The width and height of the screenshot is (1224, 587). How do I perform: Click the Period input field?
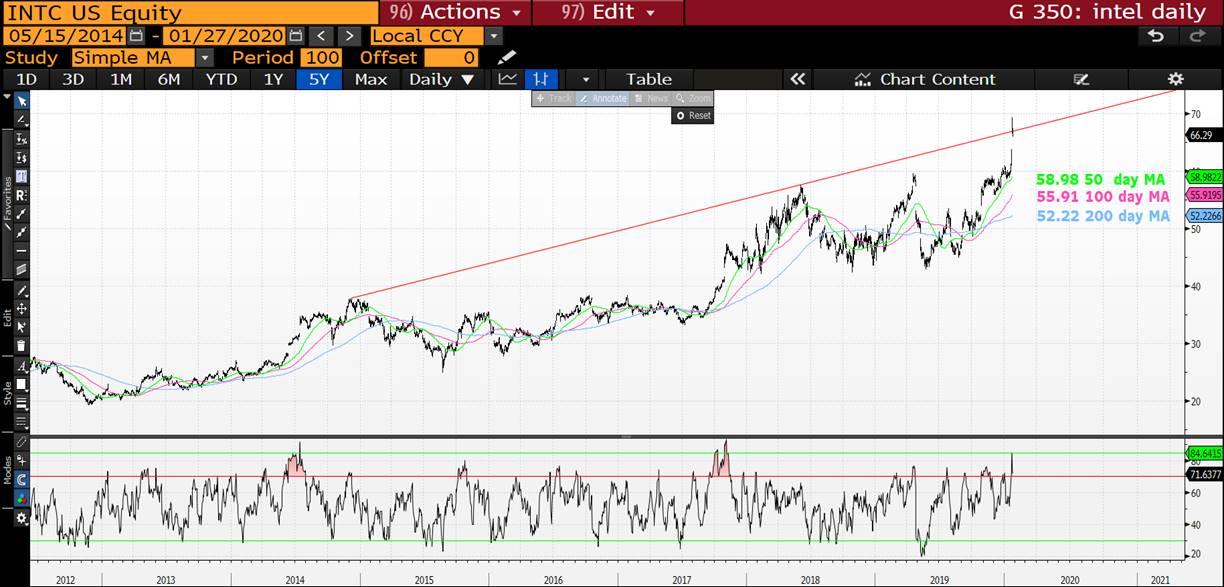click(320, 58)
